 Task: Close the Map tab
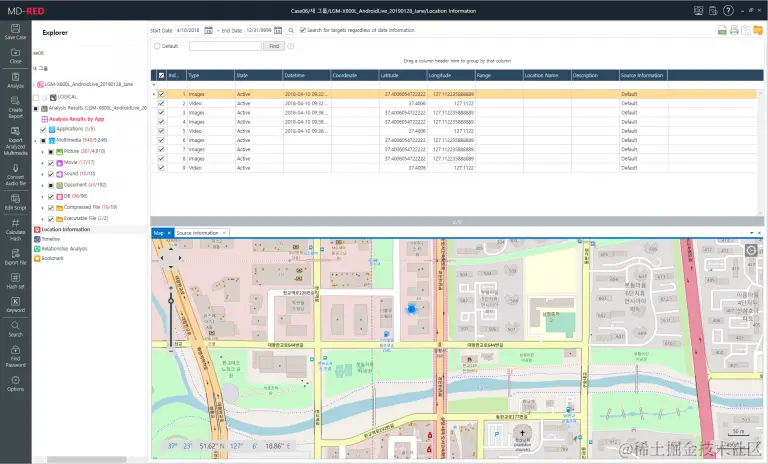point(169,233)
